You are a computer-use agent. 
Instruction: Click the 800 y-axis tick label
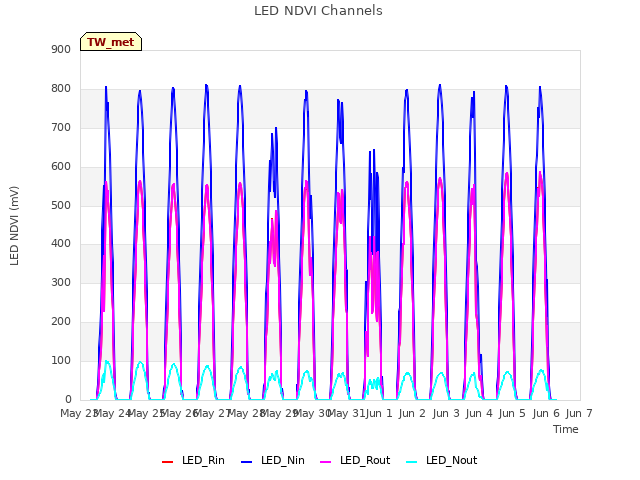click(x=61, y=89)
